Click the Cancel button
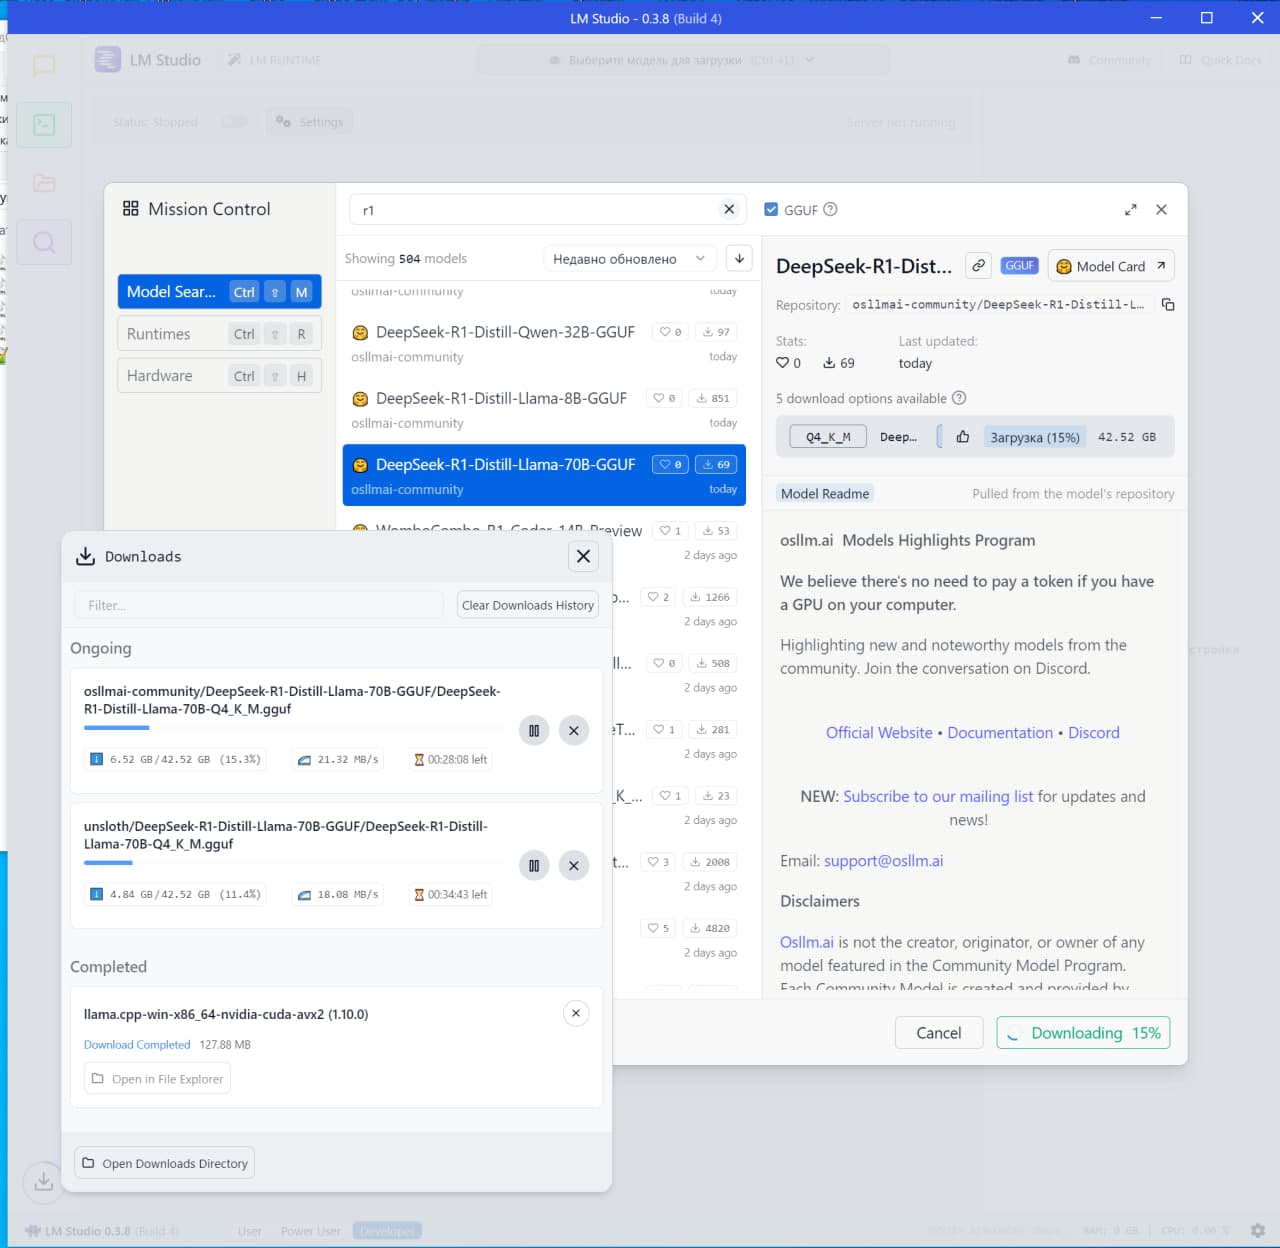1280x1248 pixels. pyautogui.click(x=939, y=1033)
